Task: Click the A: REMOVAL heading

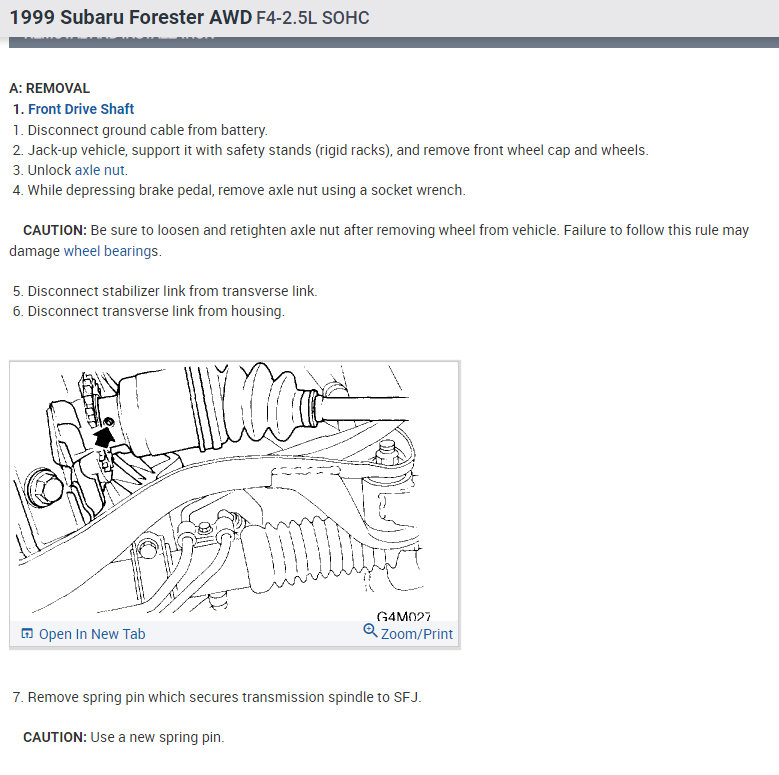Action: pyautogui.click(x=49, y=88)
